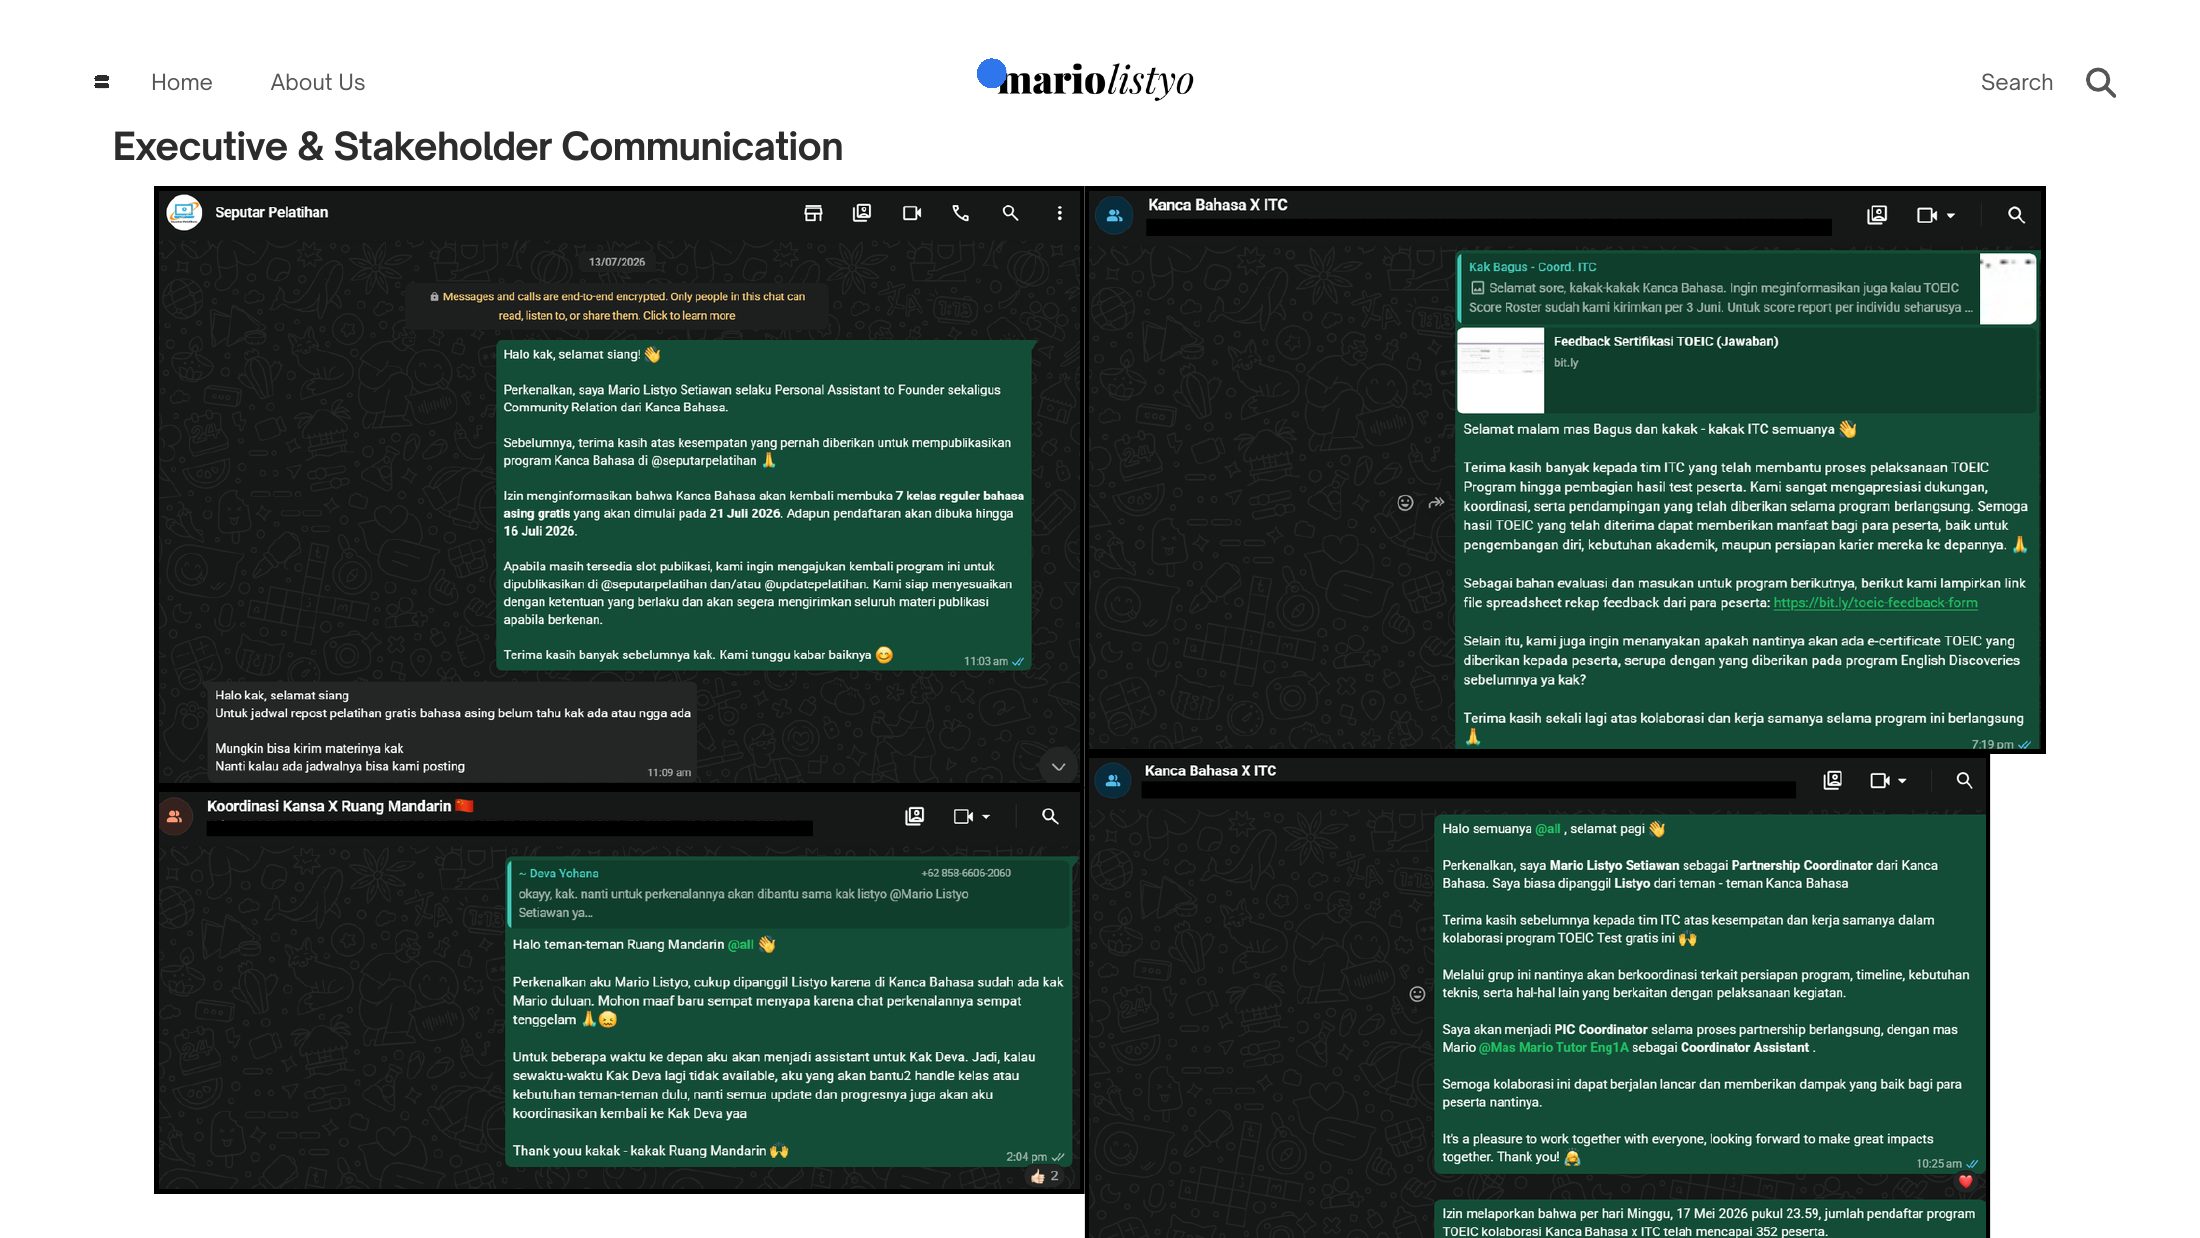Expand call options arrow in upper Kanca Bahasa chat
The image size is (2200, 1238).
(x=1951, y=215)
